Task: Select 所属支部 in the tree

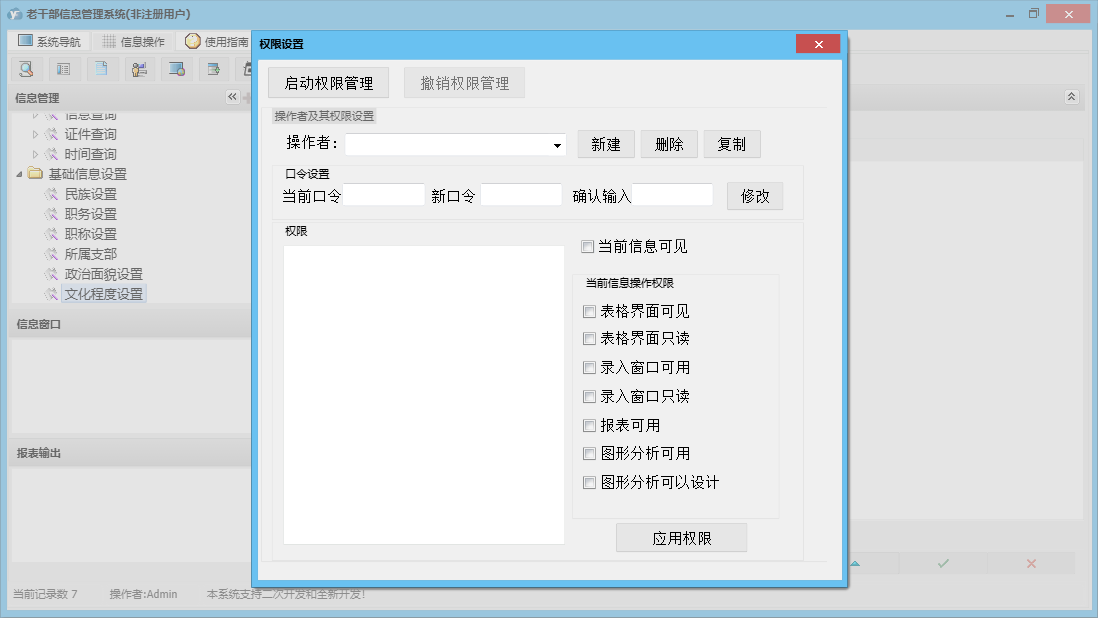Action: click(x=90, y=254)
